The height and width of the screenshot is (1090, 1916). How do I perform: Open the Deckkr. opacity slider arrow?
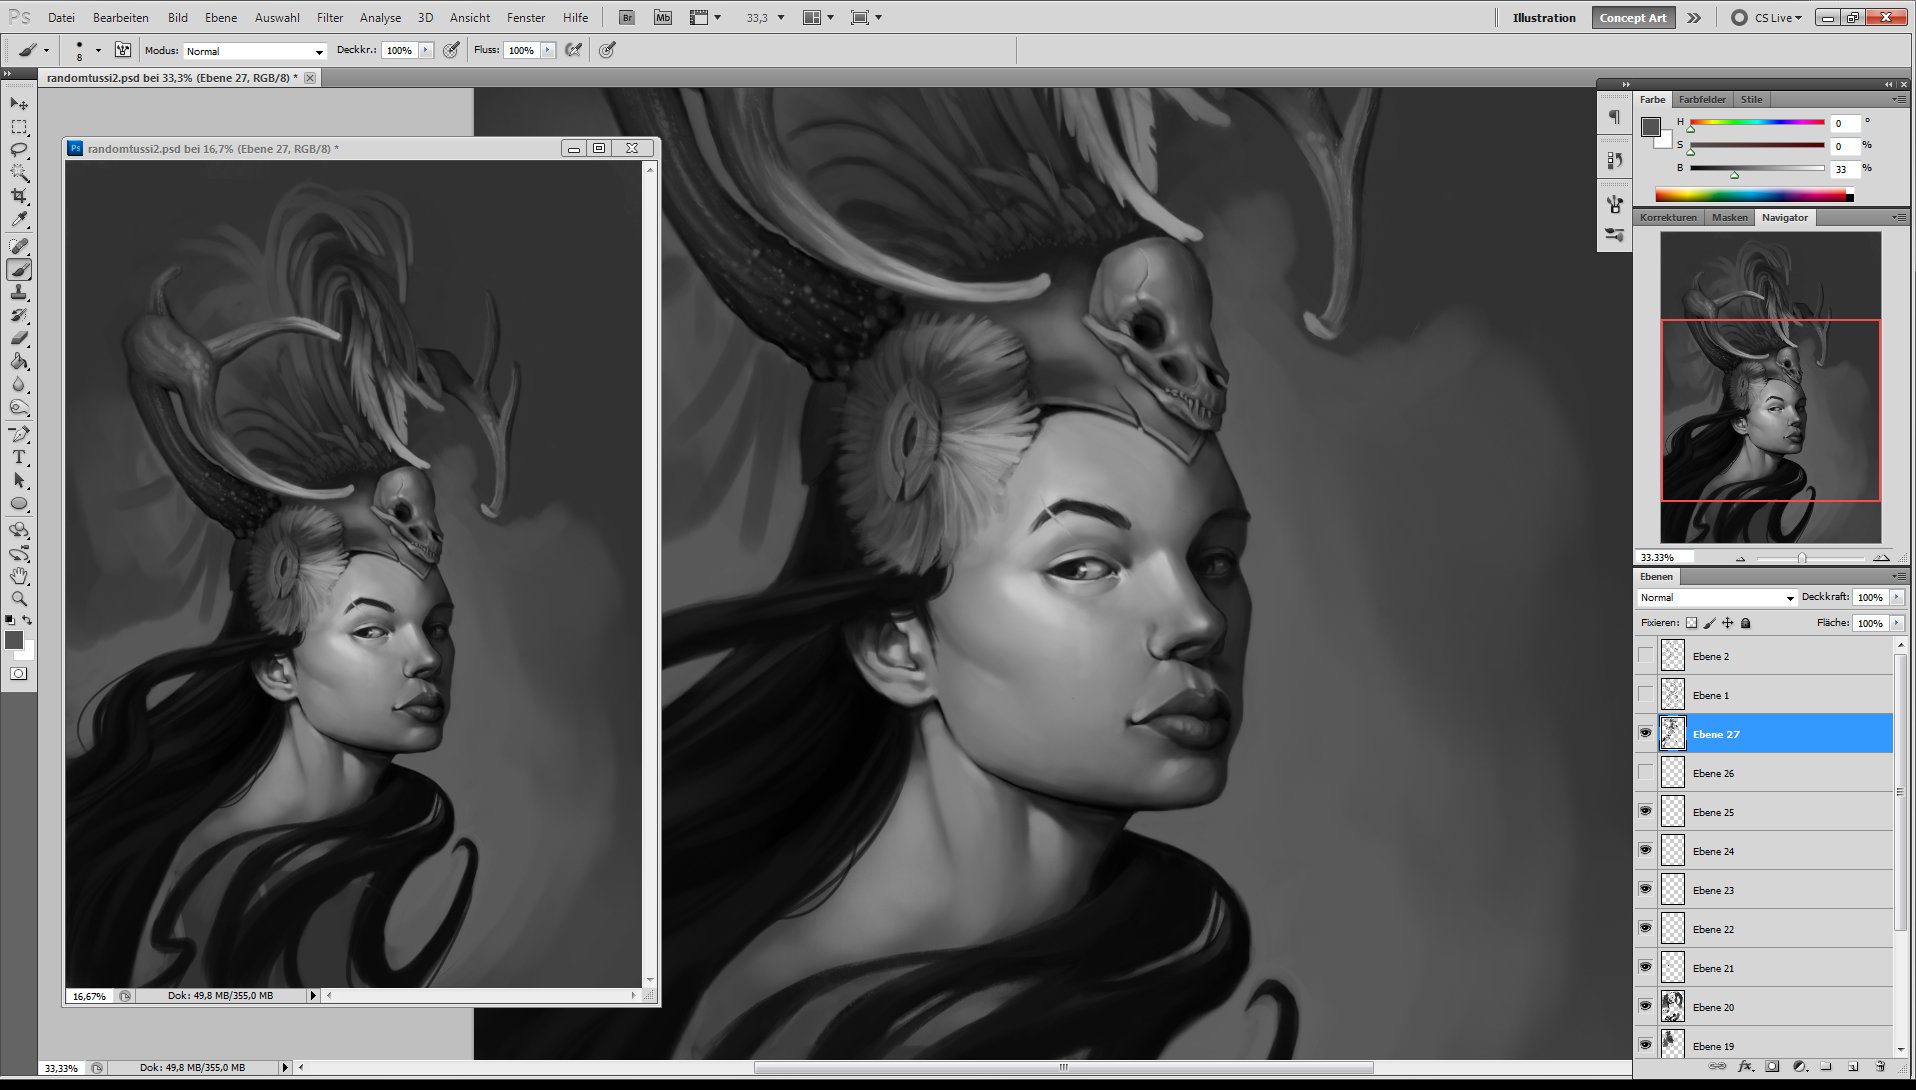426,50
